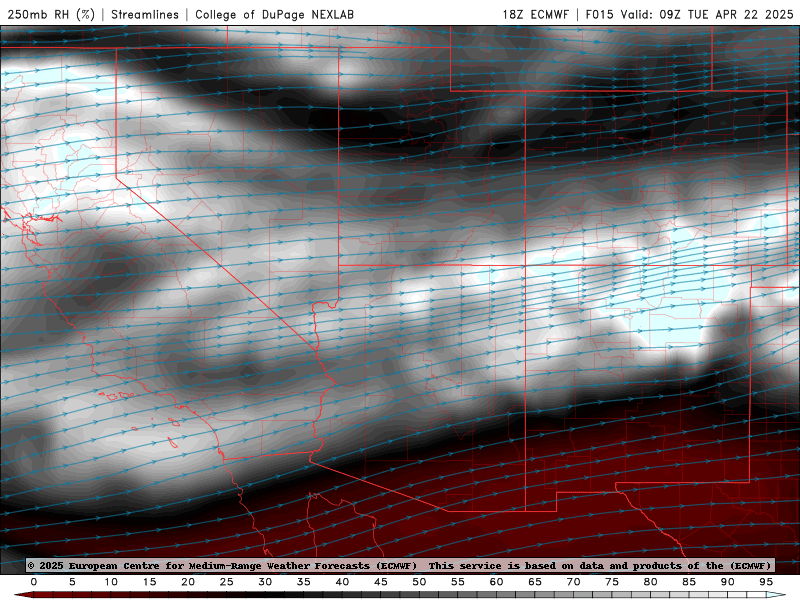
Task: Click the 'Streamlines' label in the header
Action: [145, 14]
